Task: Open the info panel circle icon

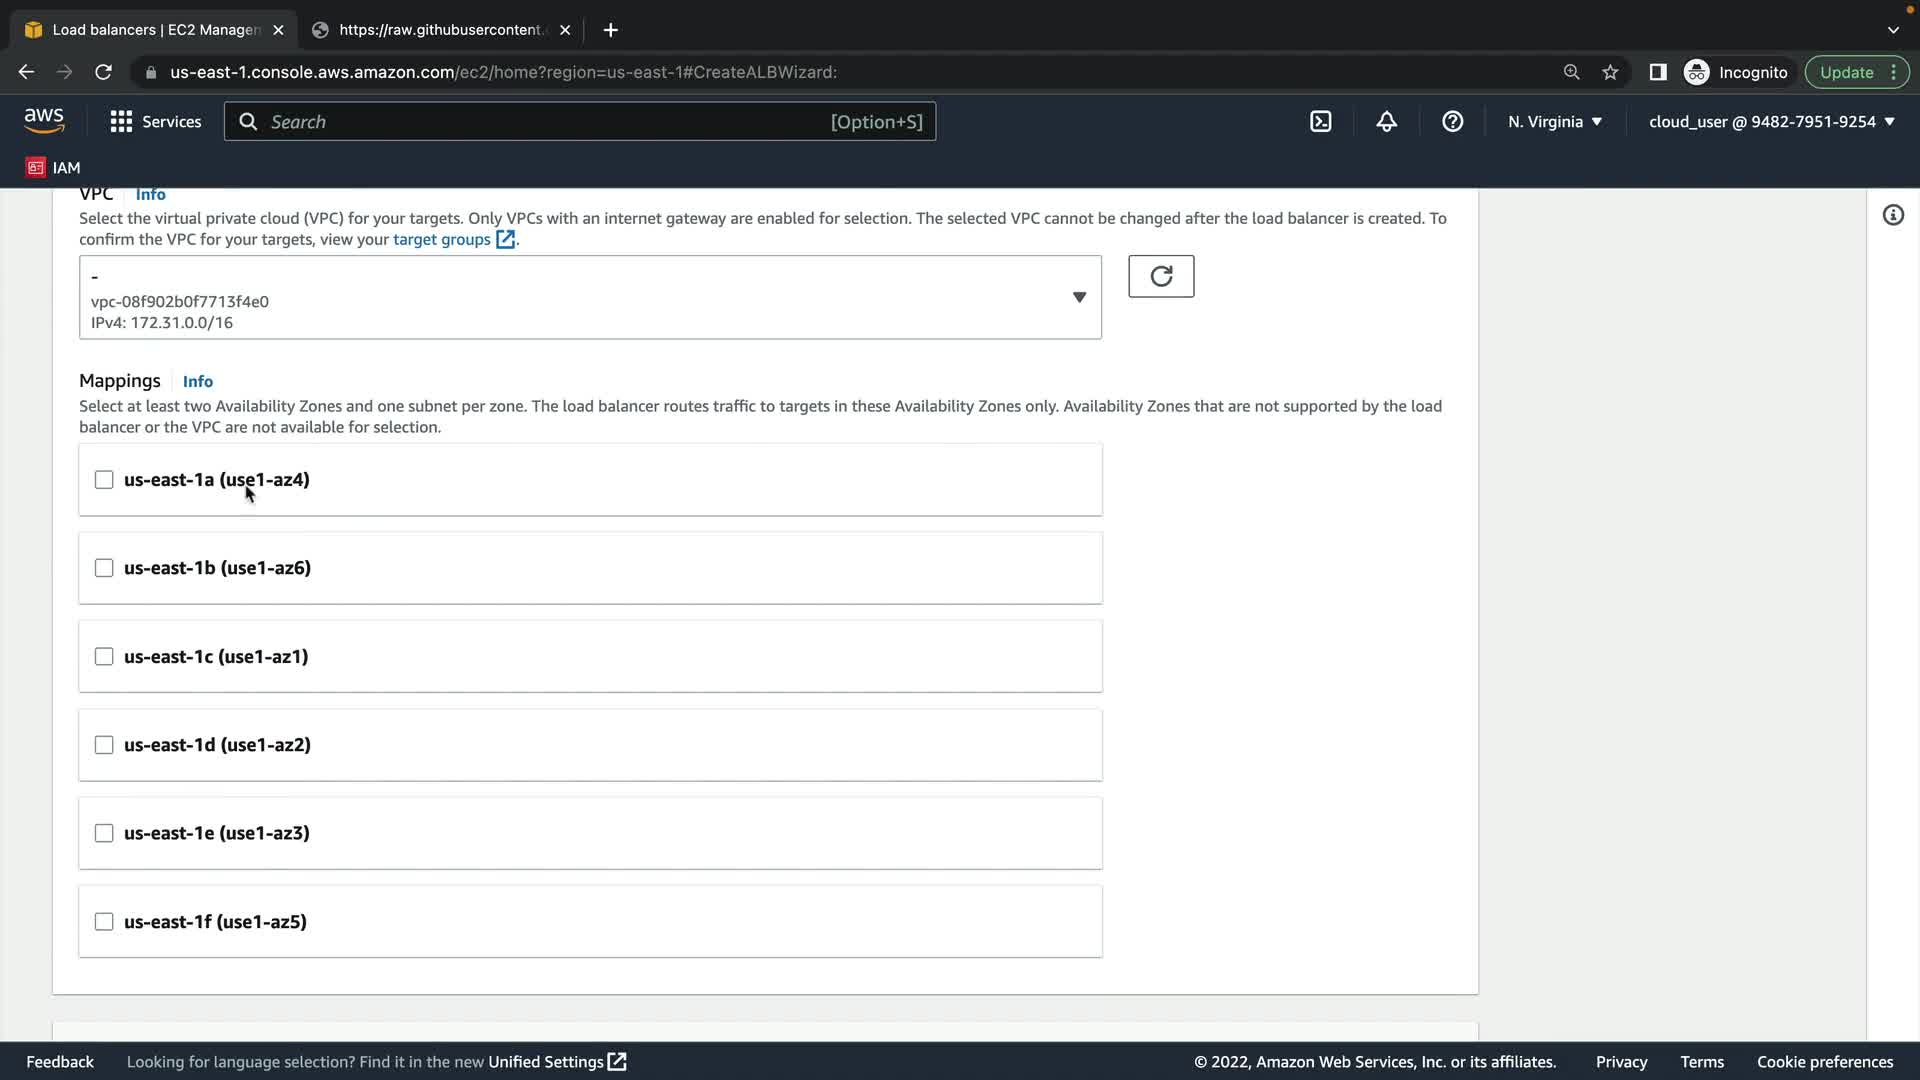Action: 1893,215
